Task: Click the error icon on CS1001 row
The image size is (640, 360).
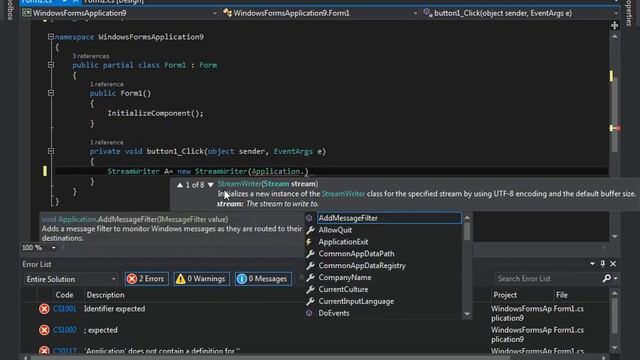Action: click(44, 309)
